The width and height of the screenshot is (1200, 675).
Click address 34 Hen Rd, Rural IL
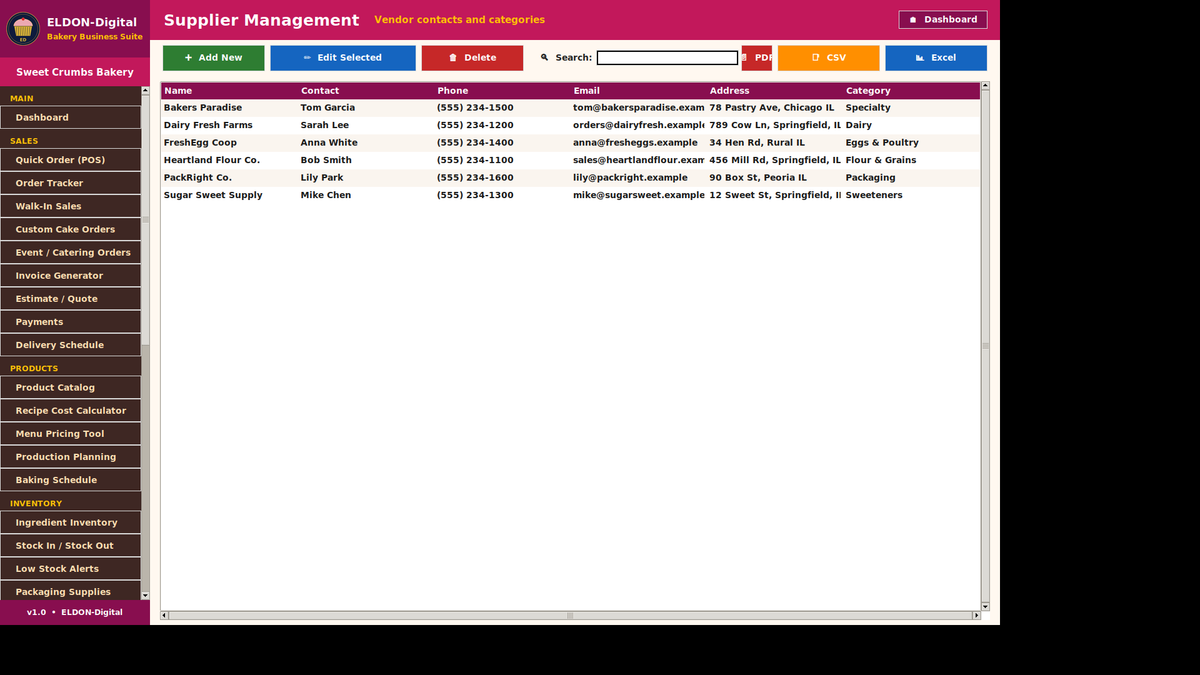(757, 143)
